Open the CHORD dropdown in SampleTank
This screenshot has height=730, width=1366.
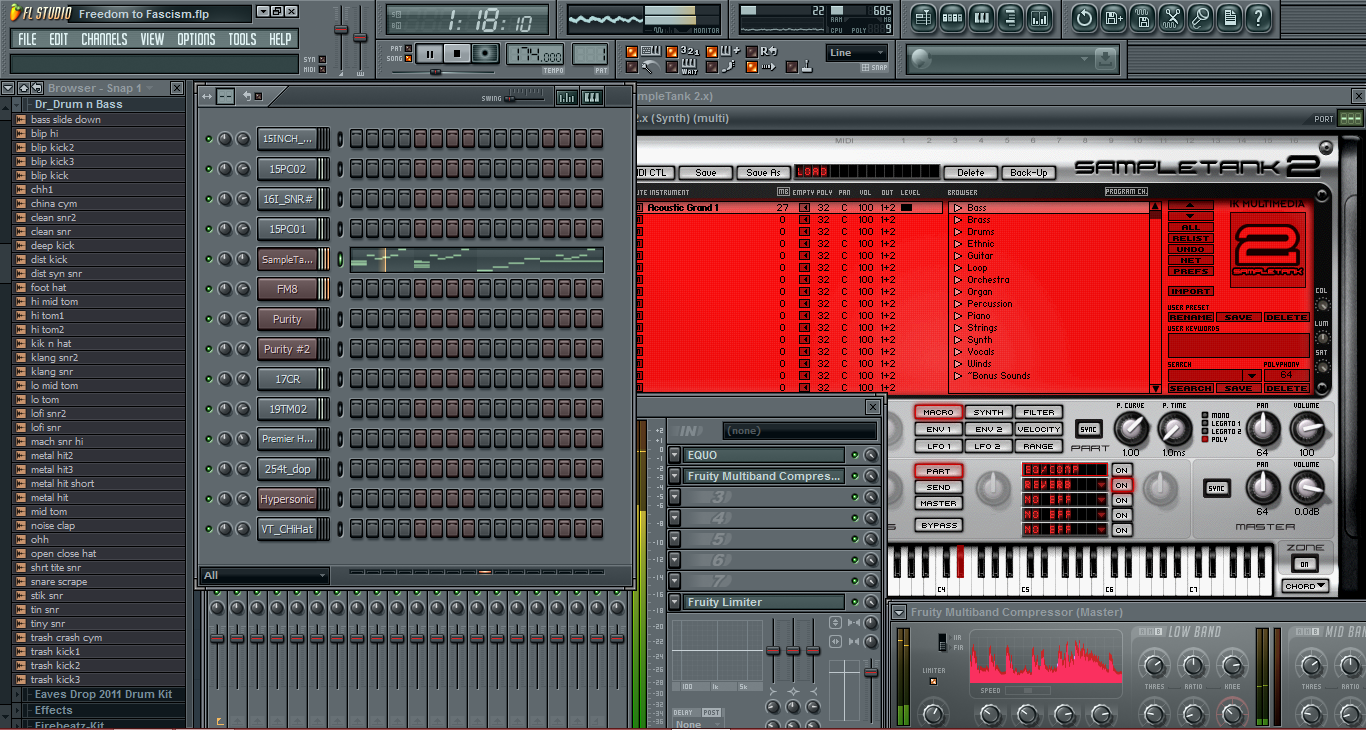[1305, 586]
